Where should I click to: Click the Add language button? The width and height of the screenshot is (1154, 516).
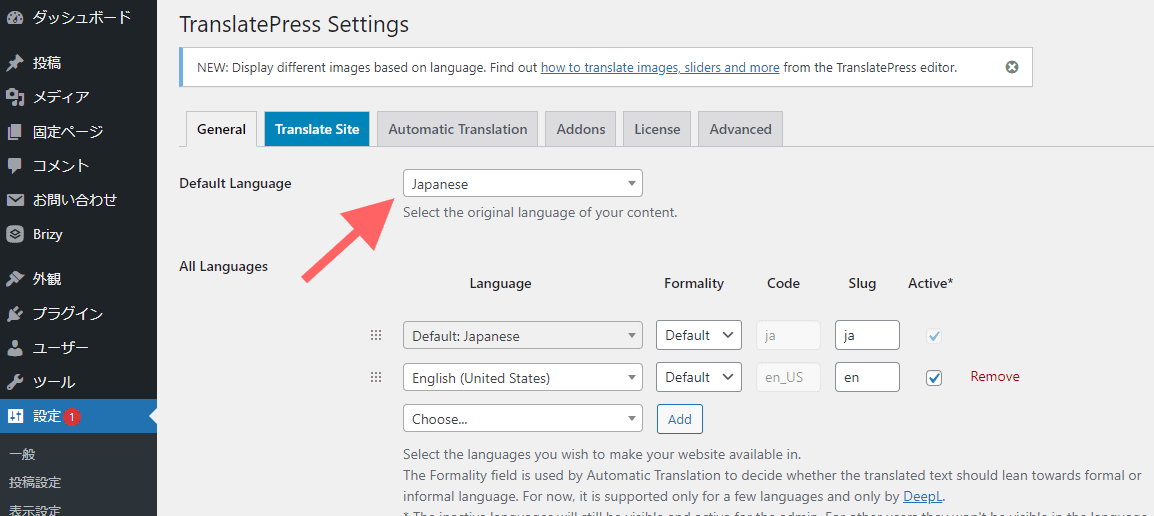(x=679, y=419)
